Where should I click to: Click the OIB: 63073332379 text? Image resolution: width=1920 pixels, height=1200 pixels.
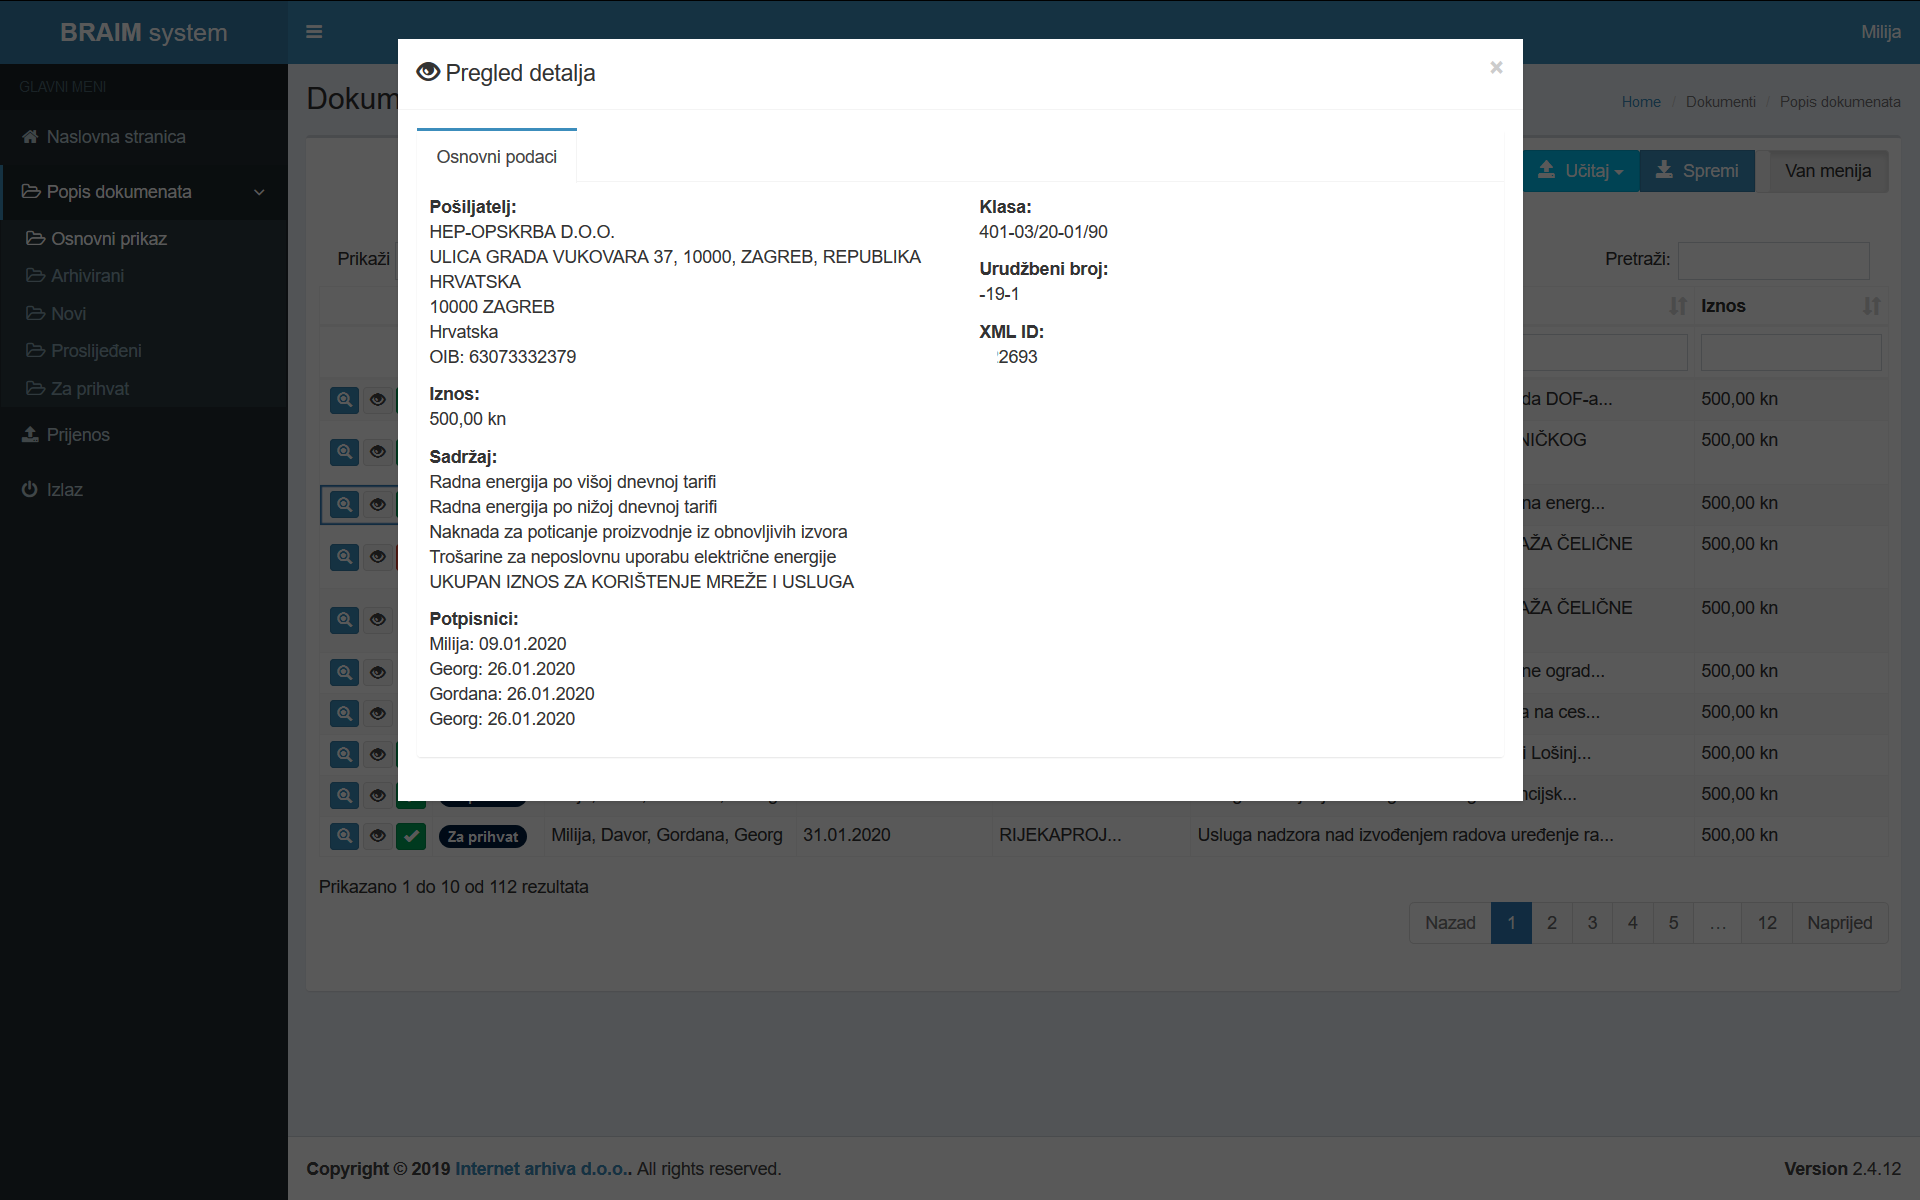coord(503,357)
